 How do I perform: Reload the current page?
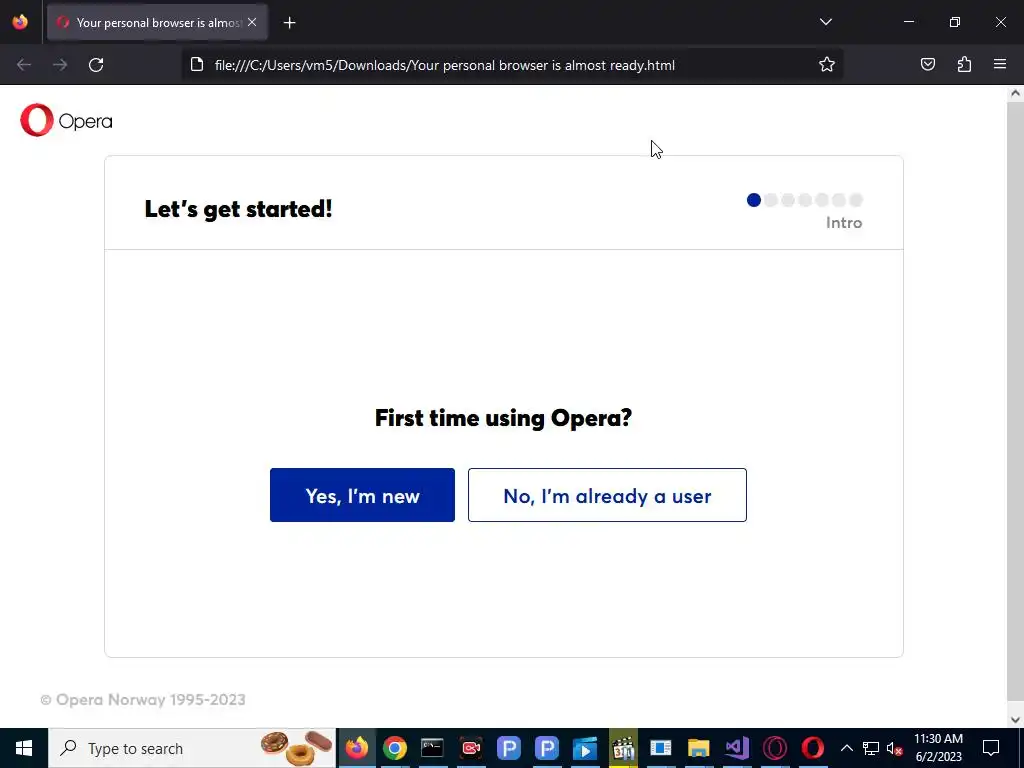pyautogui.click(x=96, y=65)
